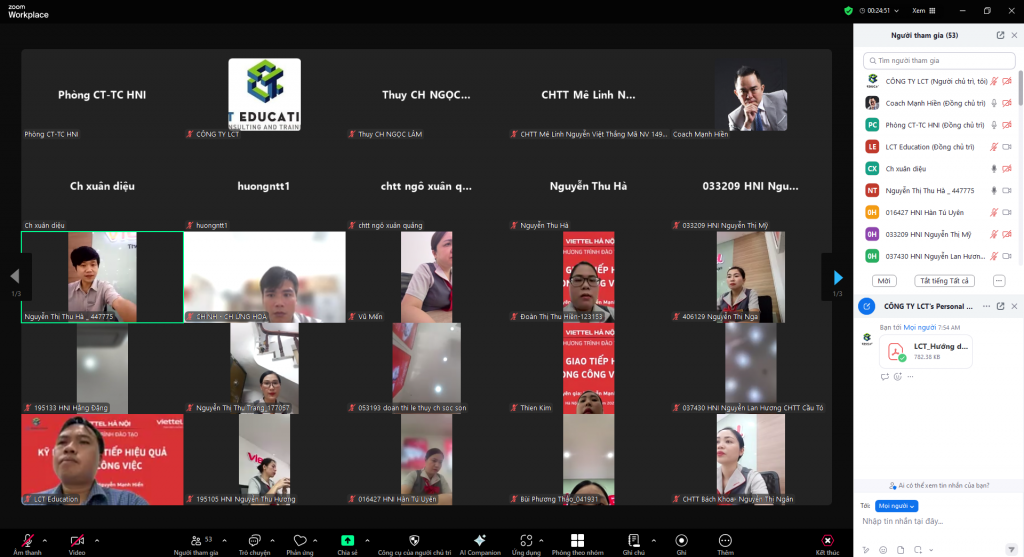Select participant 037430 HNI Nguyễn Lan Hương in list

939,256
